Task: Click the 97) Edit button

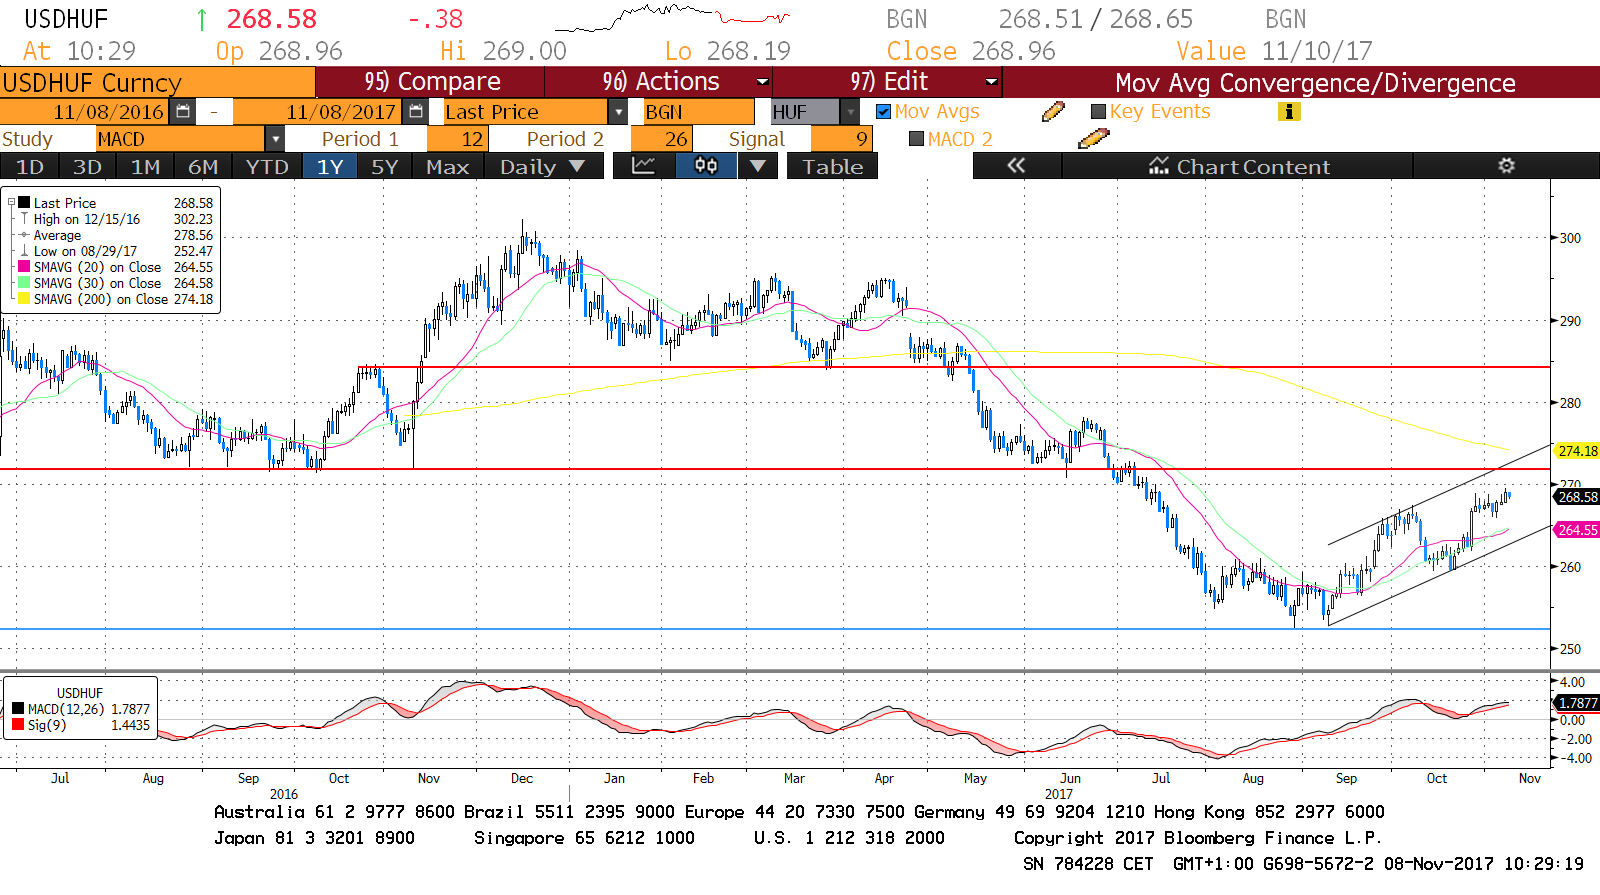Action: point(888,82)
